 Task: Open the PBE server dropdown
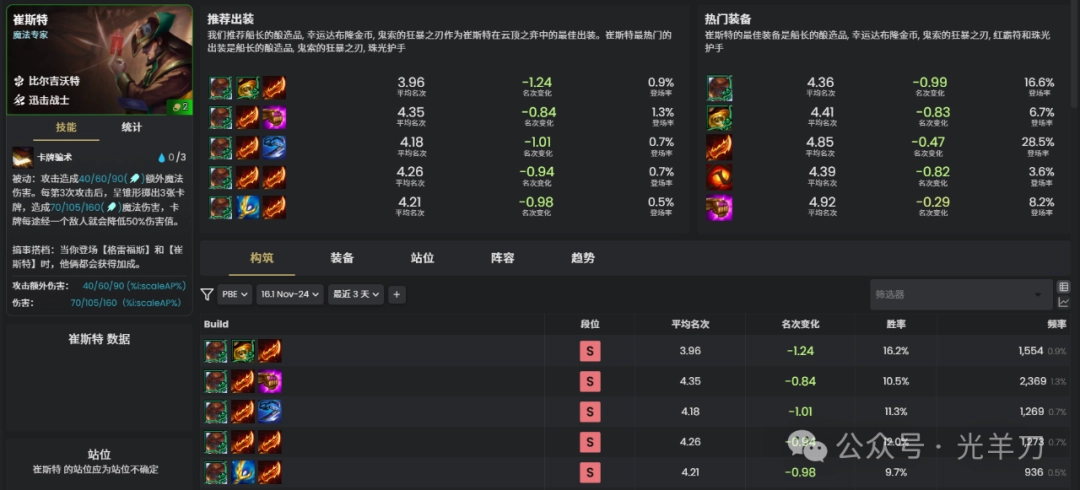tap(235, 295)
